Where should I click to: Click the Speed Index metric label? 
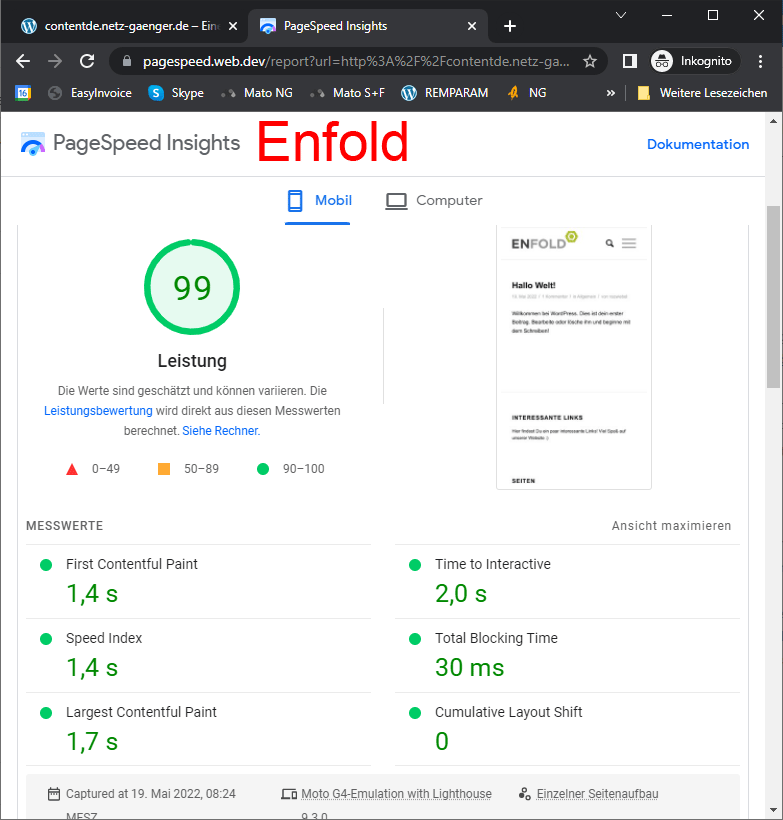(104, 639)
